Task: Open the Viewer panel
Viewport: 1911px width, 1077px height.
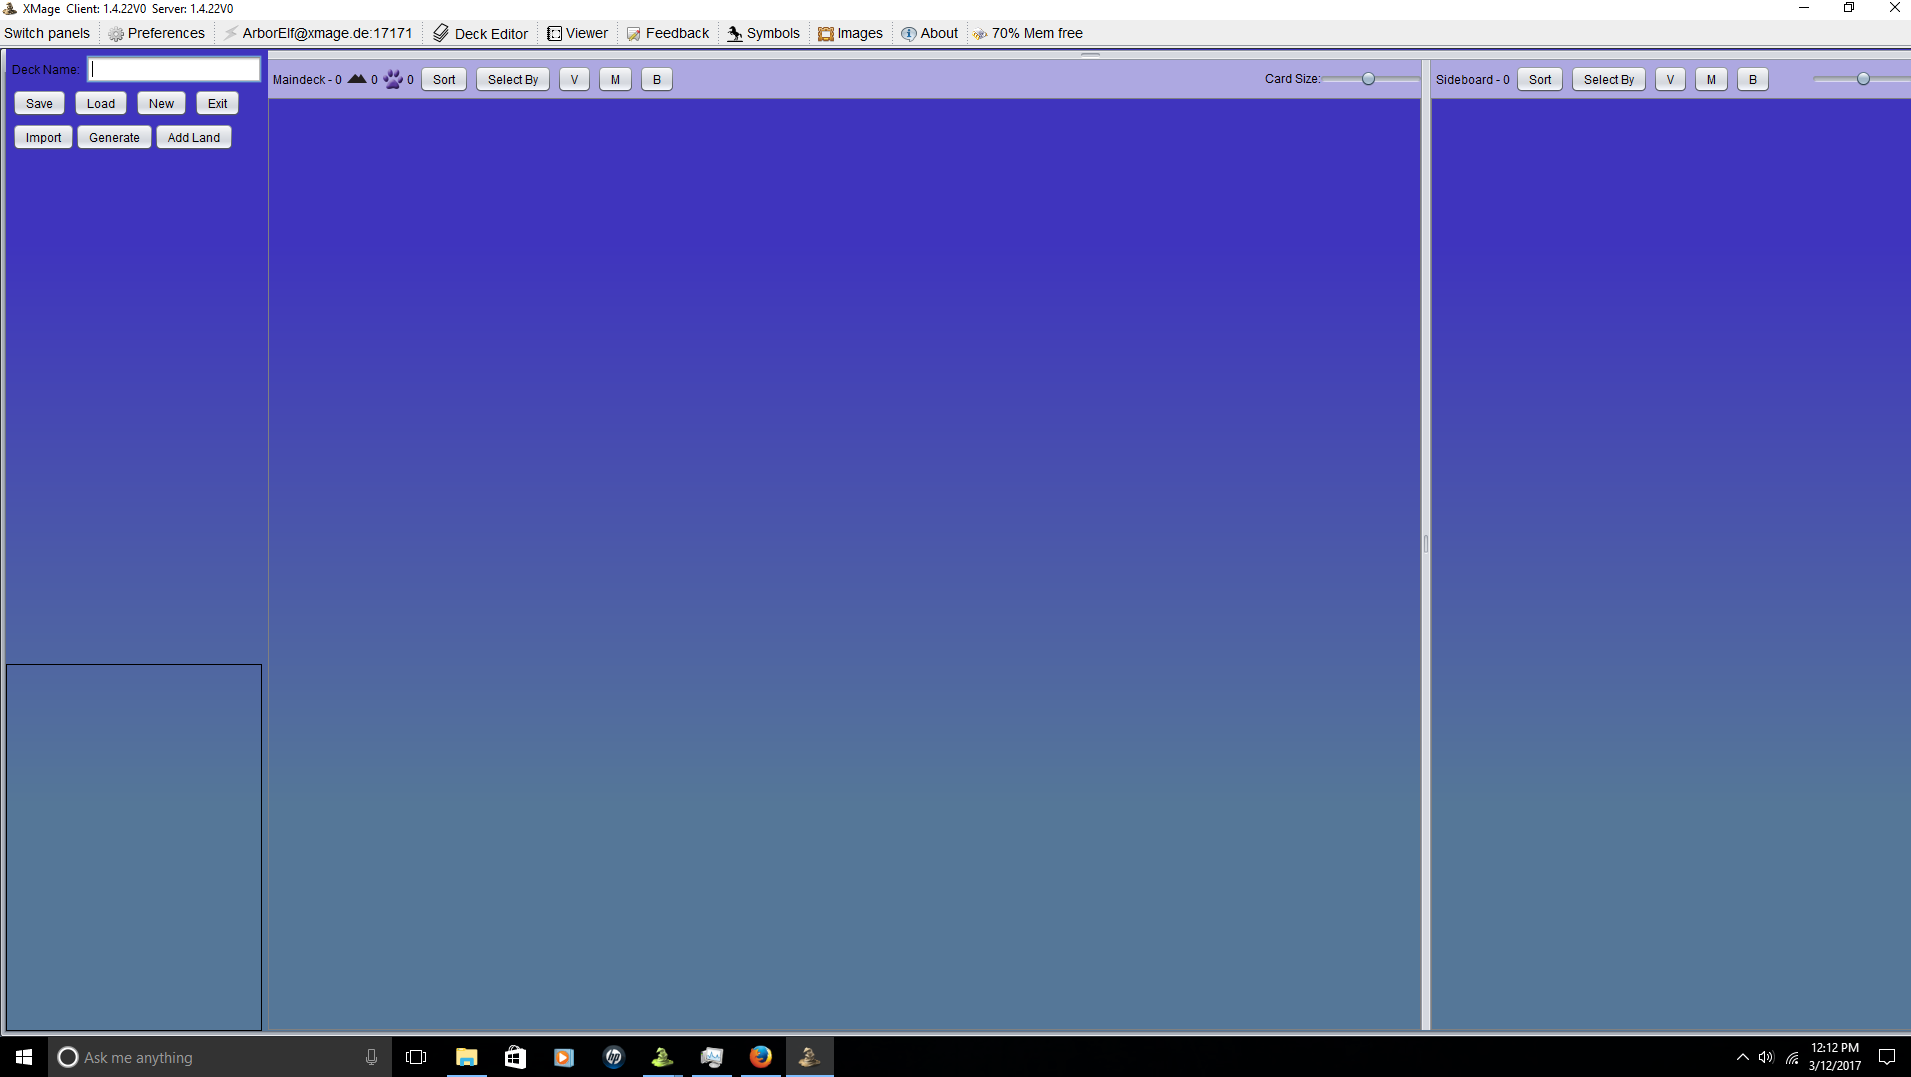Action: (x=577, y=33)
